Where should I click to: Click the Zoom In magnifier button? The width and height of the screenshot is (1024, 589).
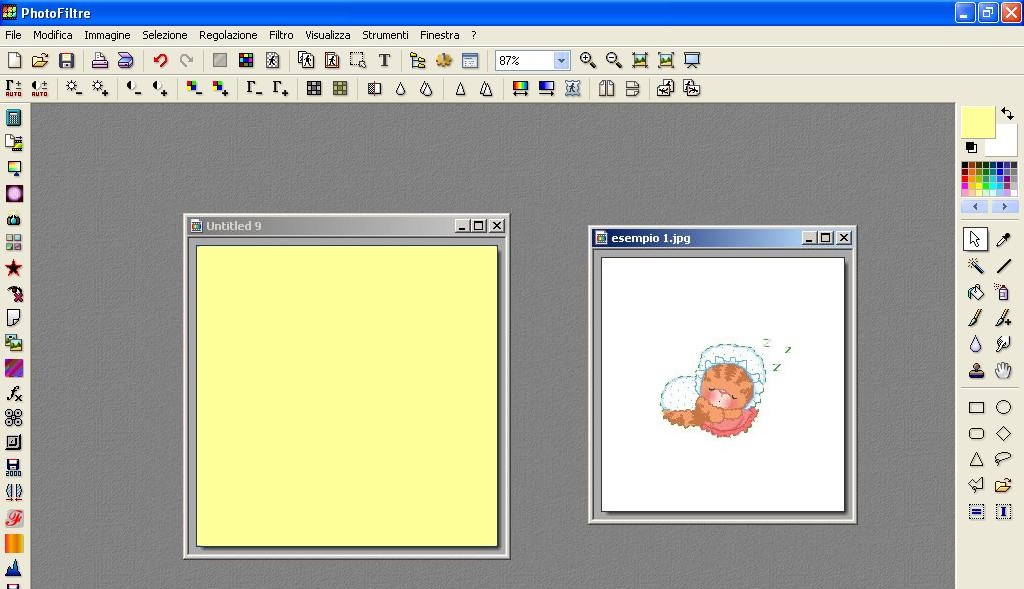pos(588,61)
